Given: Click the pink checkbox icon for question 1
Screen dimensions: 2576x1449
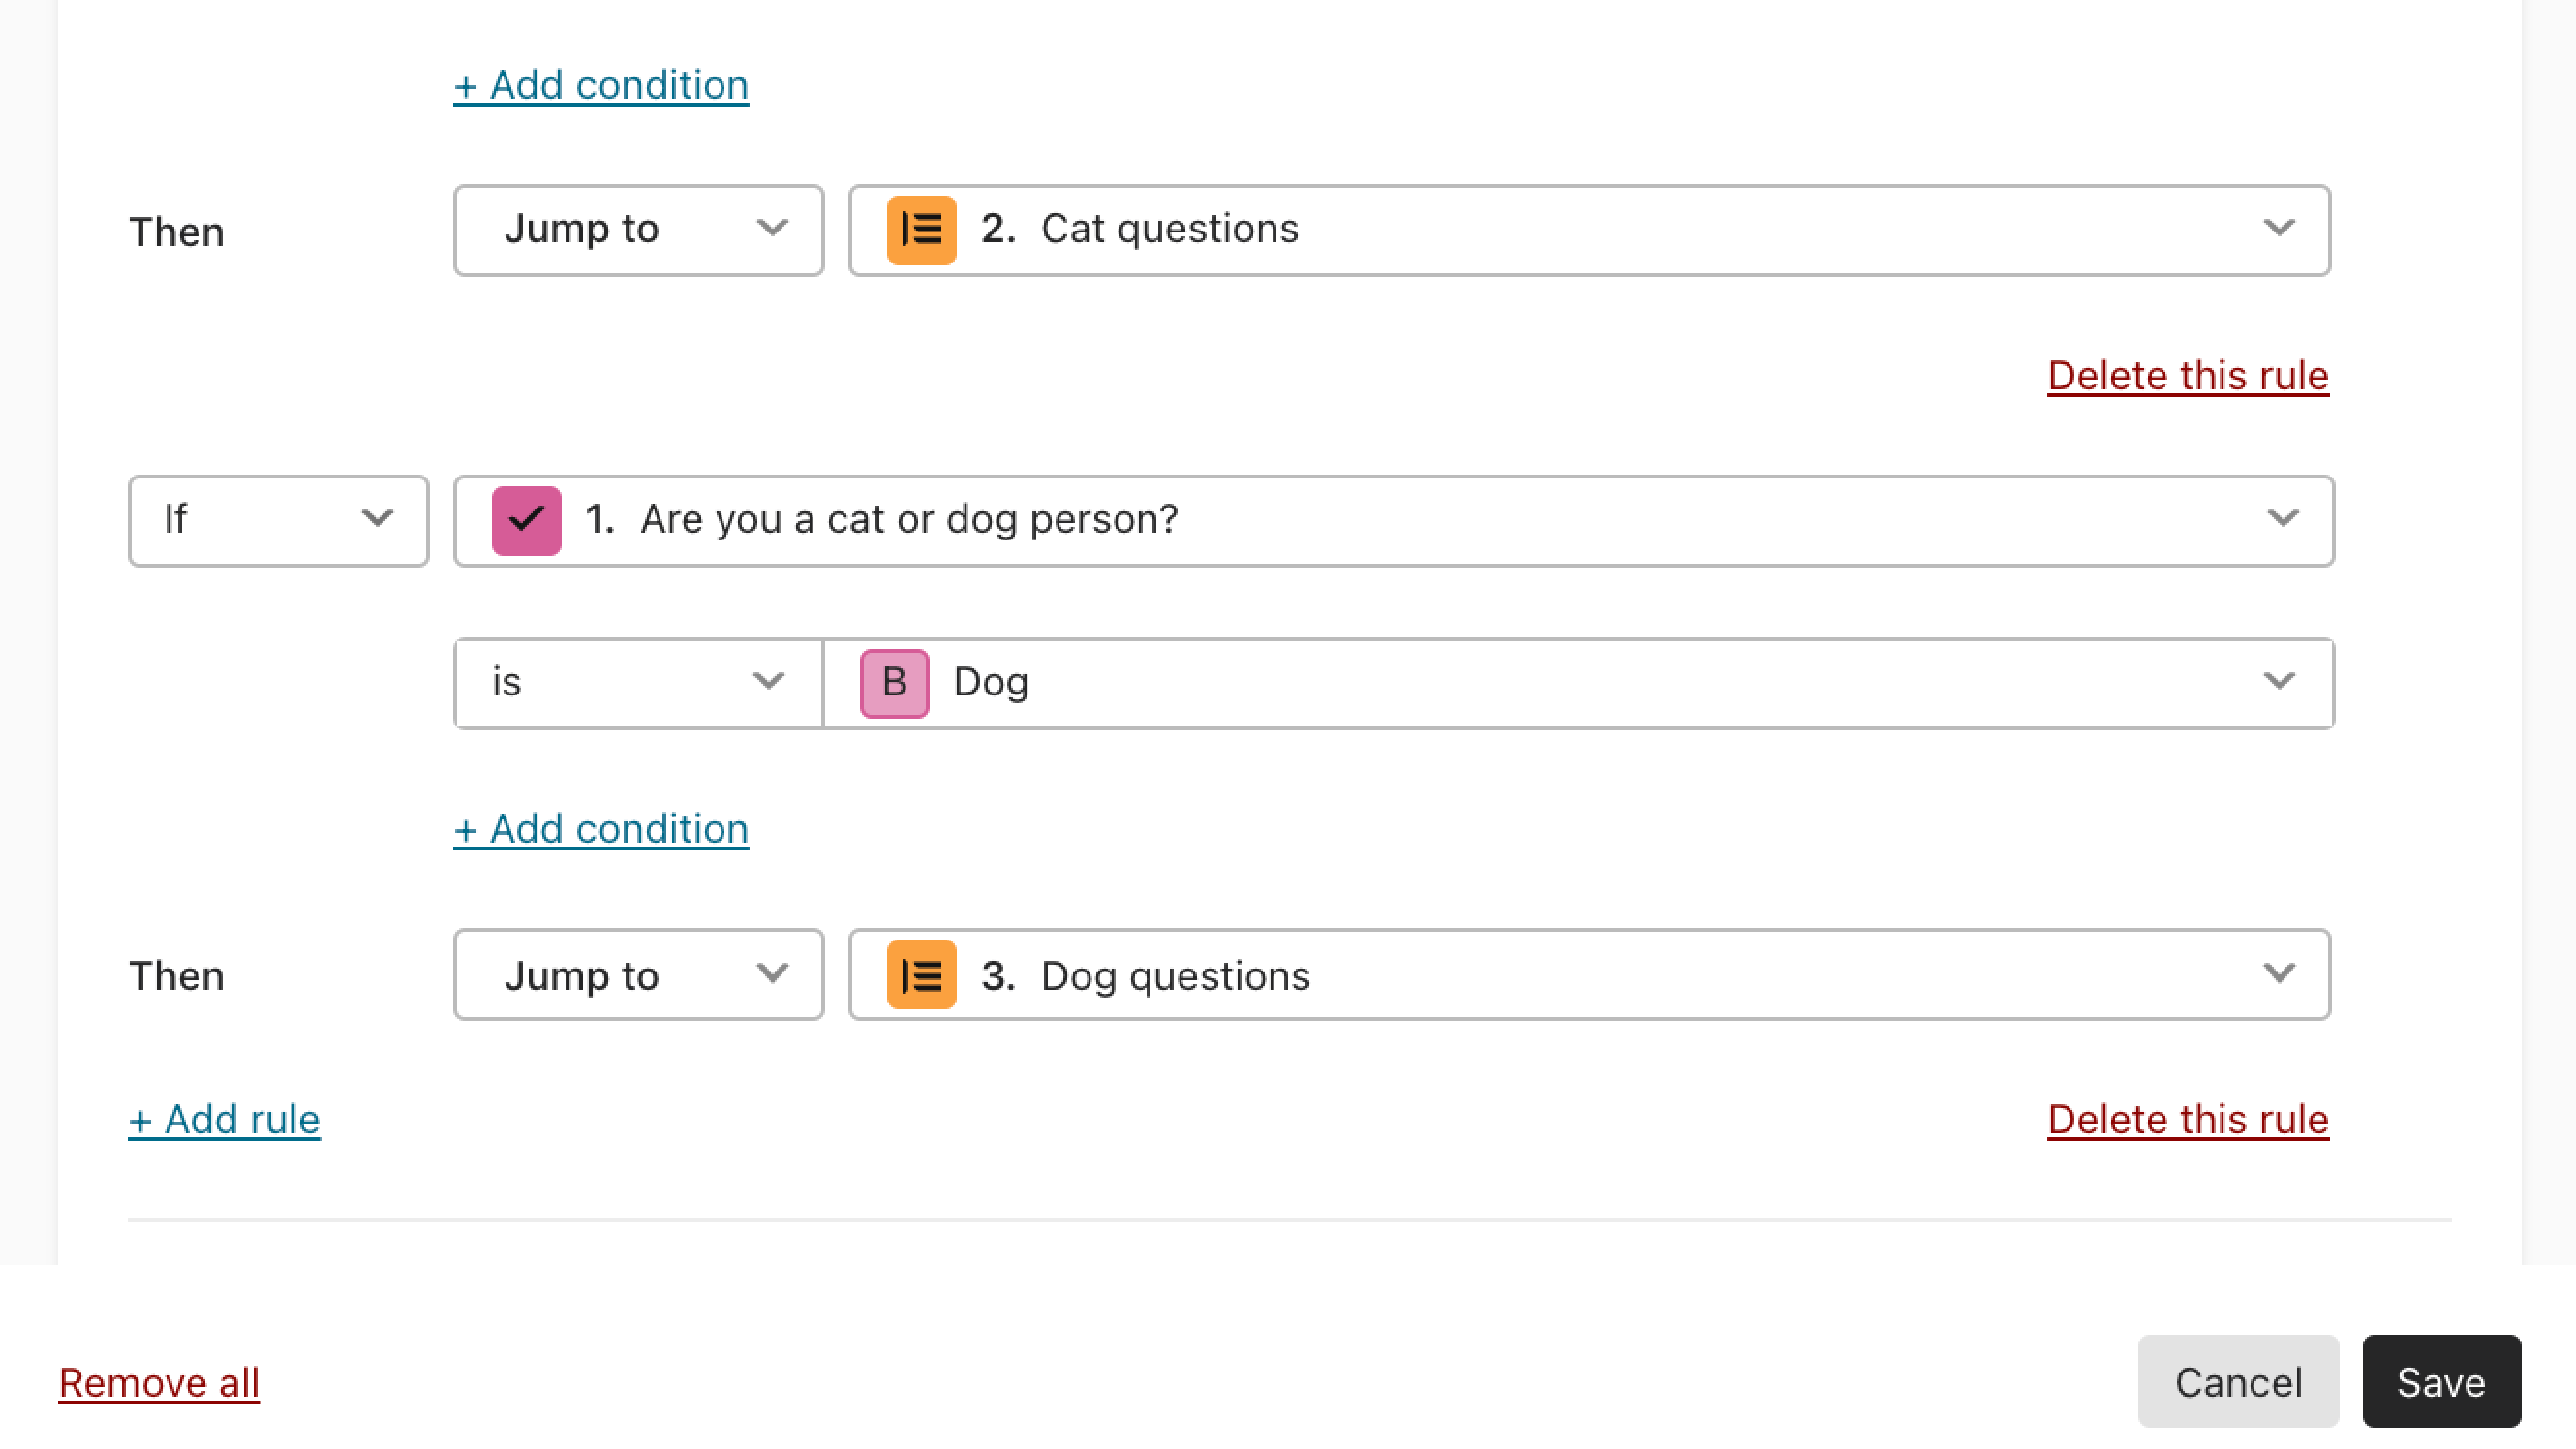Looking at the screenshot, I should pos(526,518).
